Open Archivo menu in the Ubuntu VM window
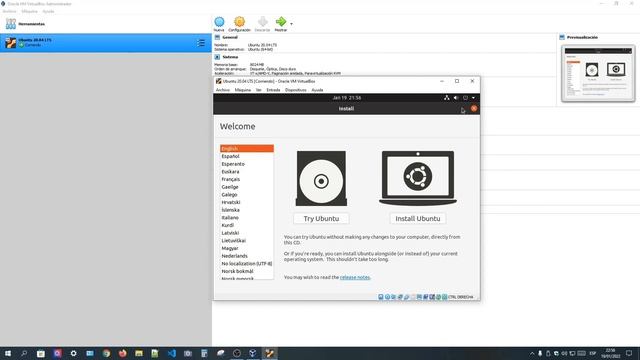This screenshot has width=640, height=360. 223,90
